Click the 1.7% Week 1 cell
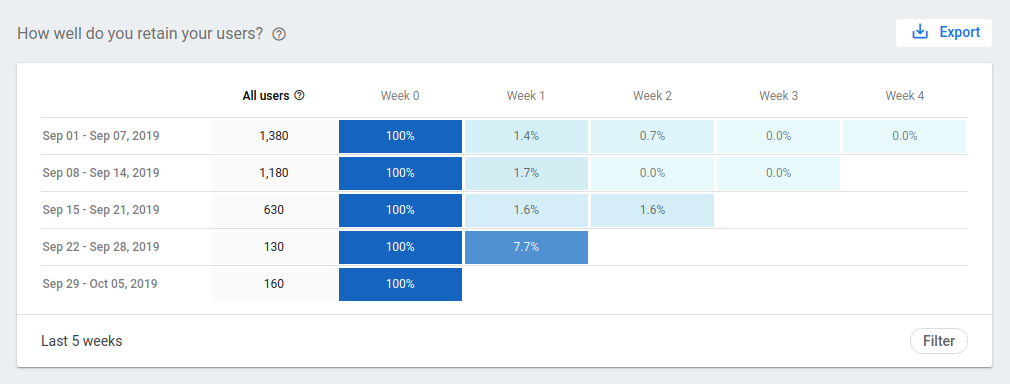The width and height of the screenshot is (1010, 384). click(x=526, y=173)
